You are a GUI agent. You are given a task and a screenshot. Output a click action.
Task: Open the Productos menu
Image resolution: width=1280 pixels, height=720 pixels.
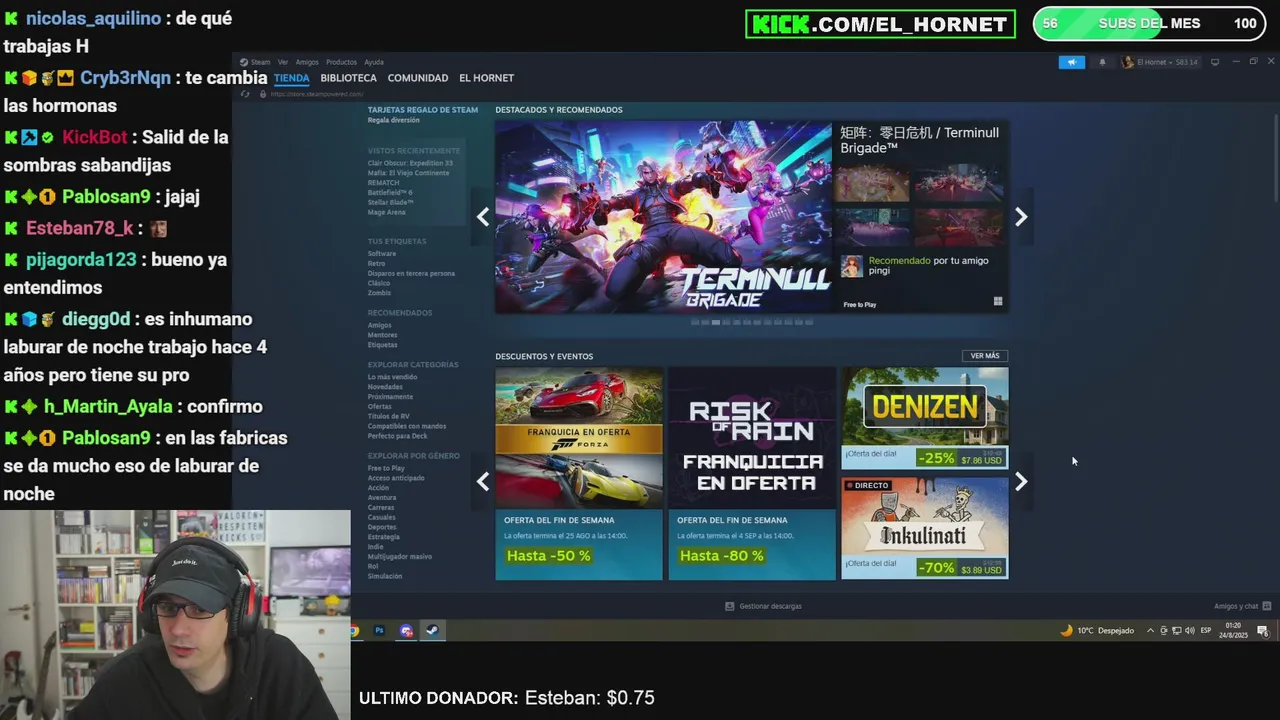click(341, 62)
